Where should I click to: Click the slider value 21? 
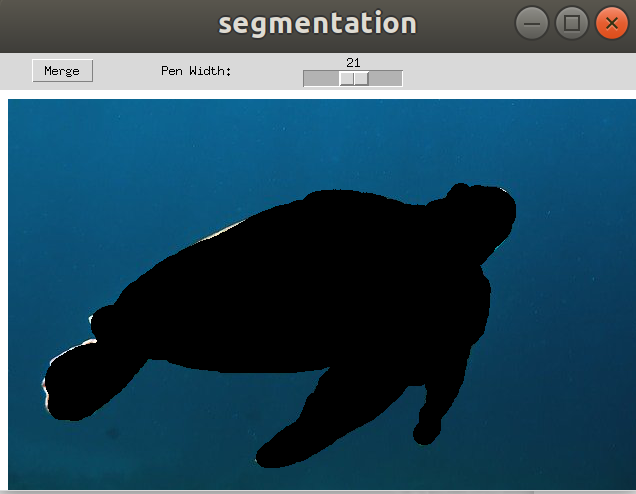coord(353,62)
